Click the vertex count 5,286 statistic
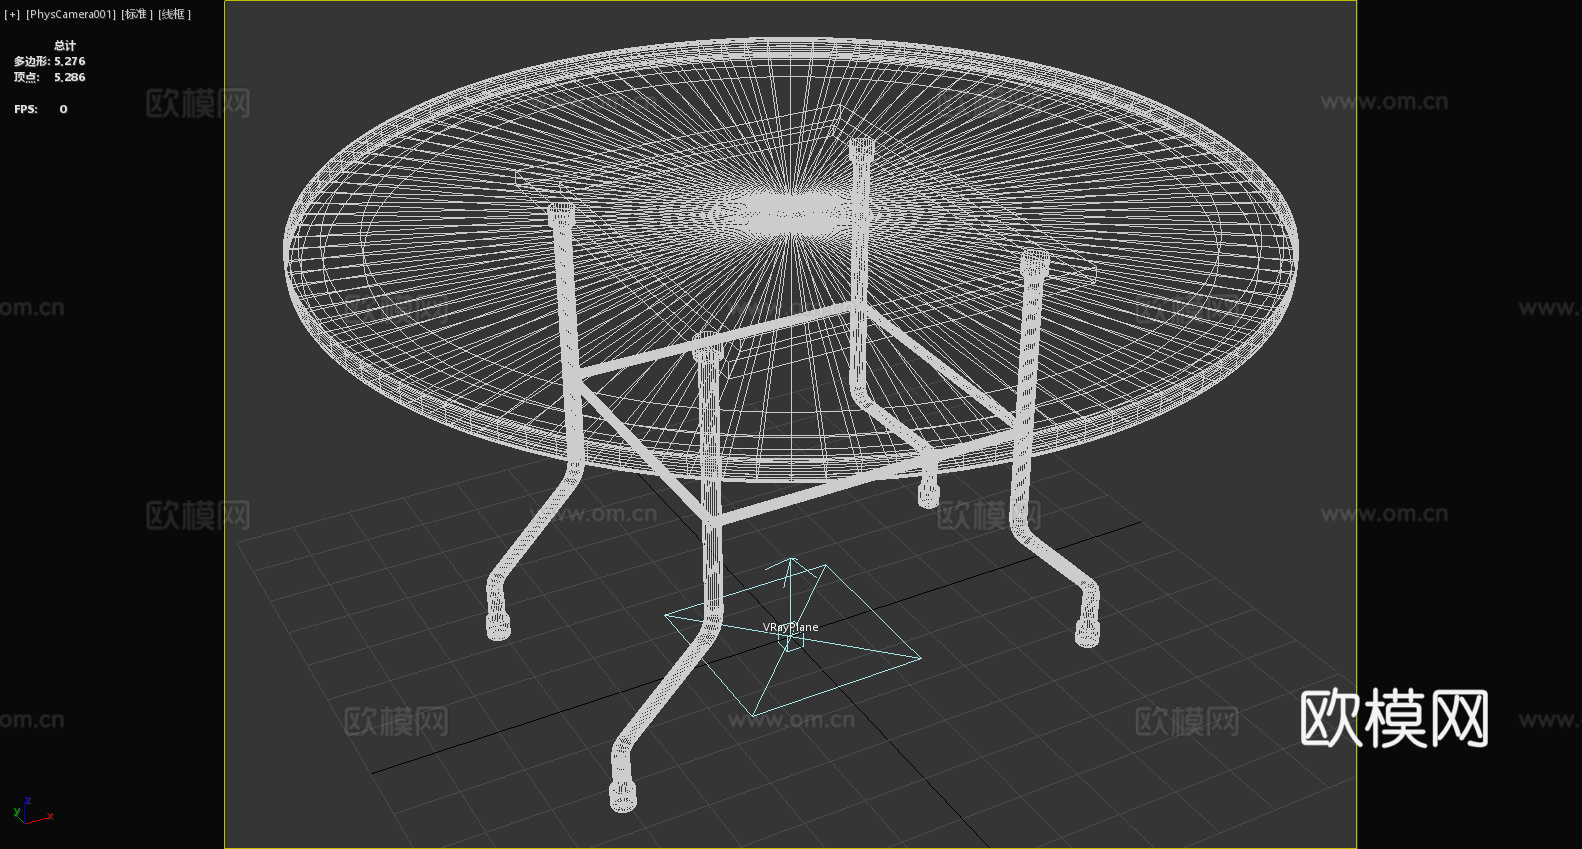1582x849 pixels. point(70,77)
